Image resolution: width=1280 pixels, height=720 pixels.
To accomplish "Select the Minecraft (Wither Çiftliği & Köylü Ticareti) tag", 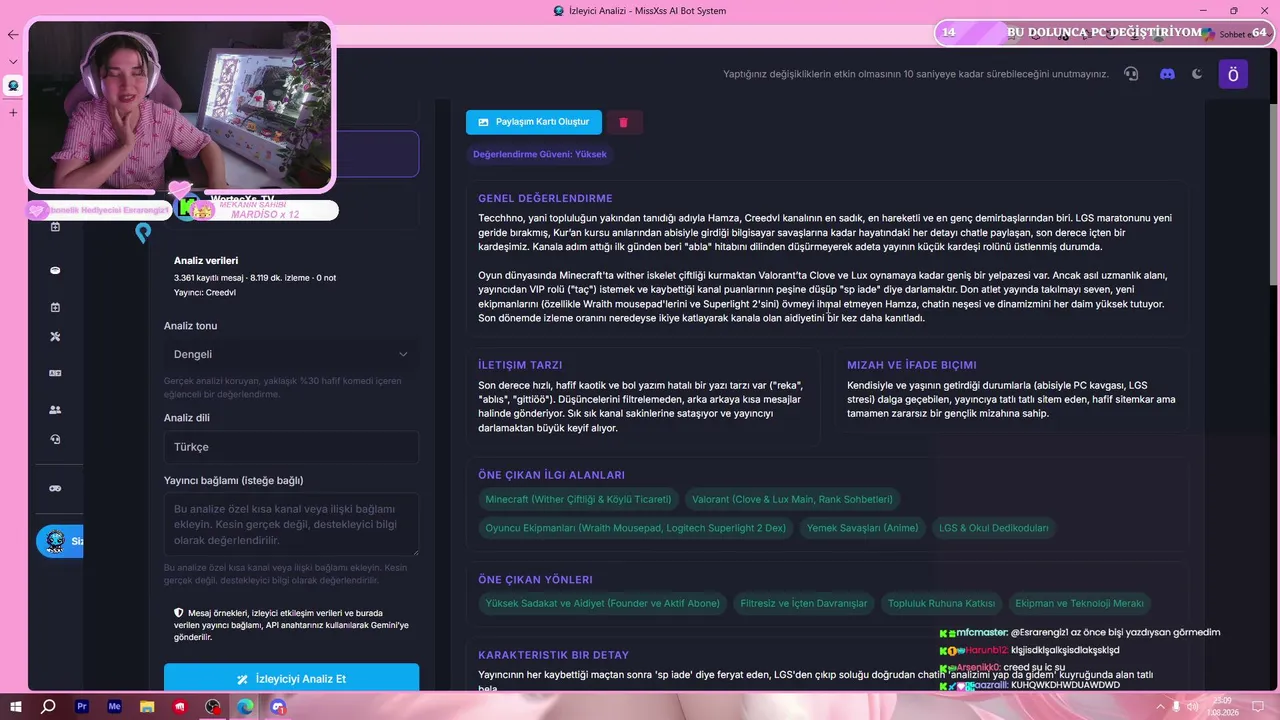I will (579, 499).
